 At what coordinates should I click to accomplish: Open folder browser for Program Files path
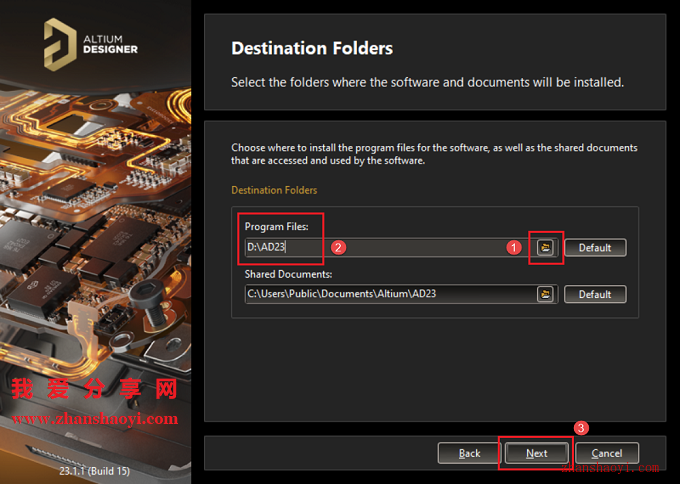(546, 247)
